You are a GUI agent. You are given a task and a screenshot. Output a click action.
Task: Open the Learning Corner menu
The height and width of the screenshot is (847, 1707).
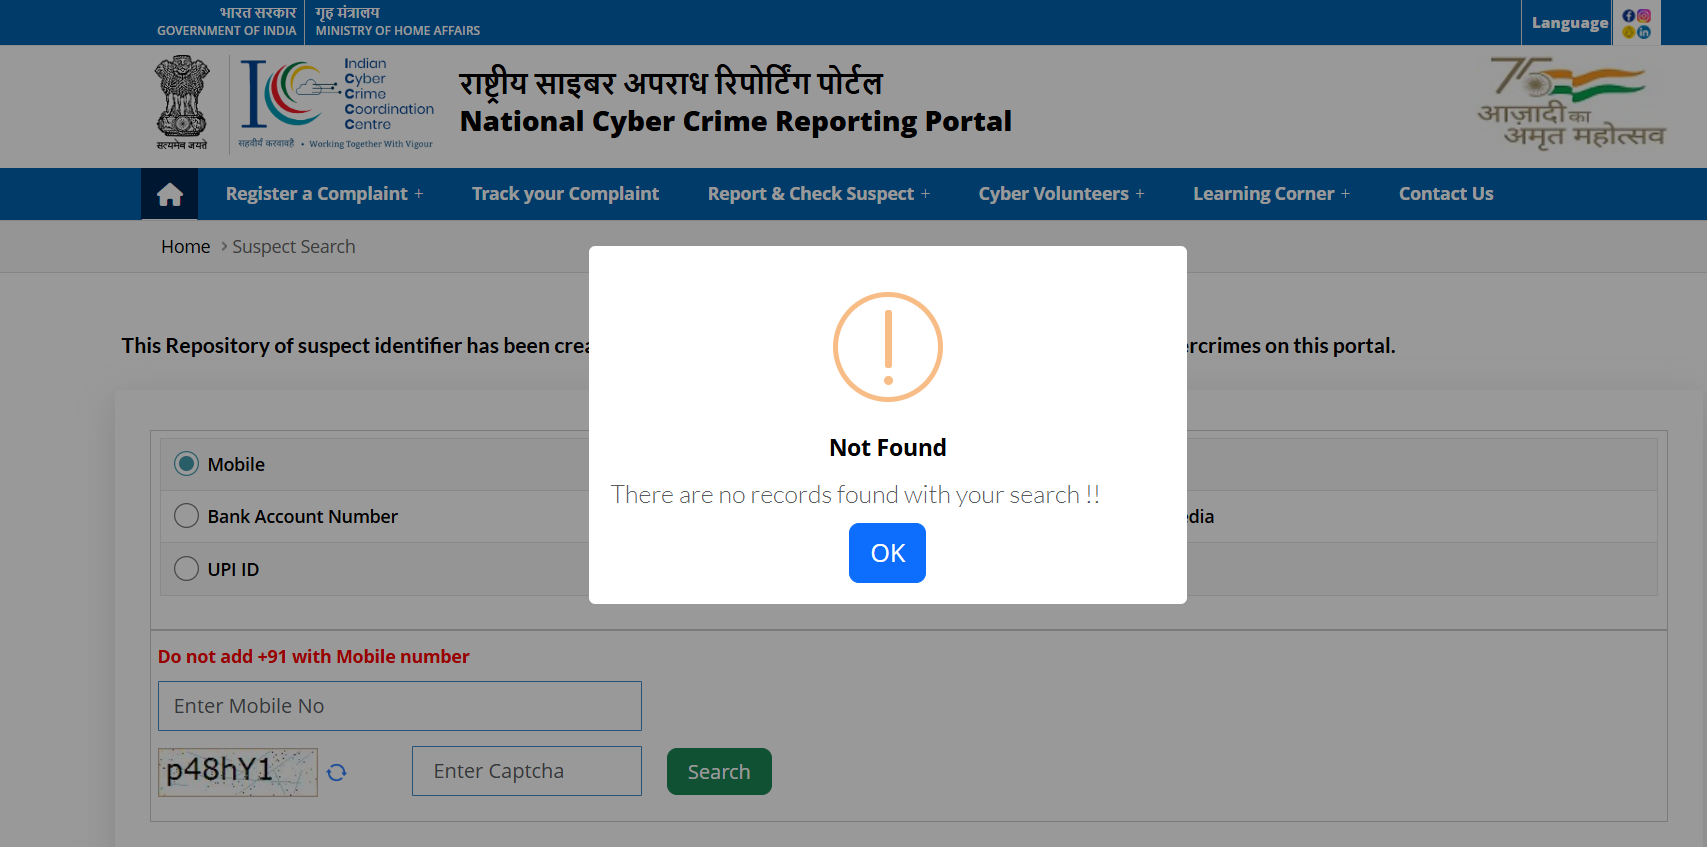[x=1271, y=194]
